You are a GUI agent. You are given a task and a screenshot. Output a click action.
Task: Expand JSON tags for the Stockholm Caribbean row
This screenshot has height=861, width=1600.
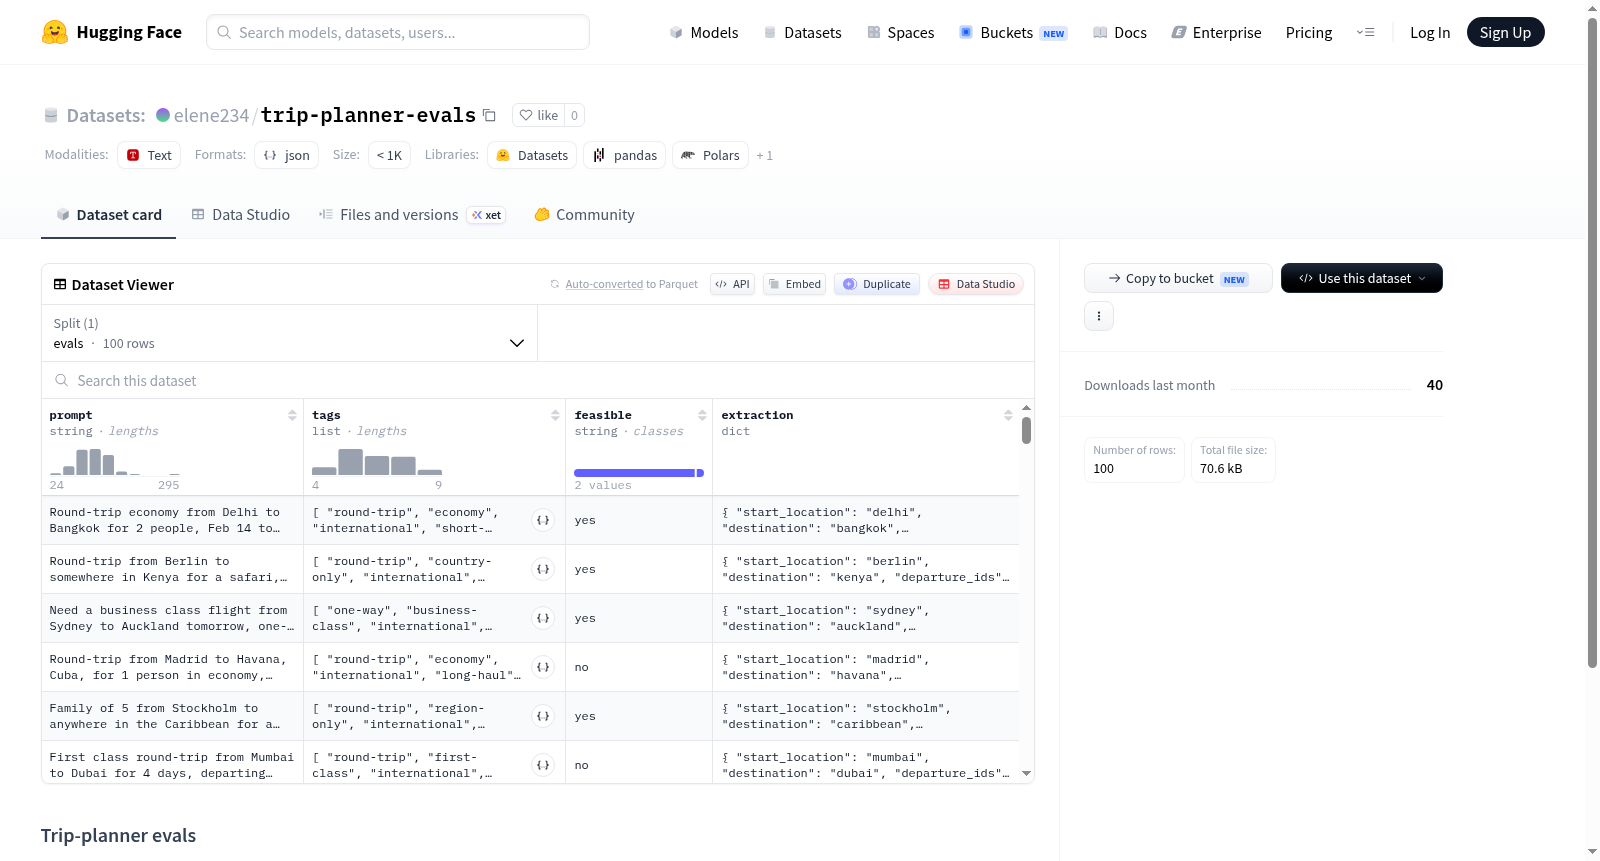(x=543, y=716)
